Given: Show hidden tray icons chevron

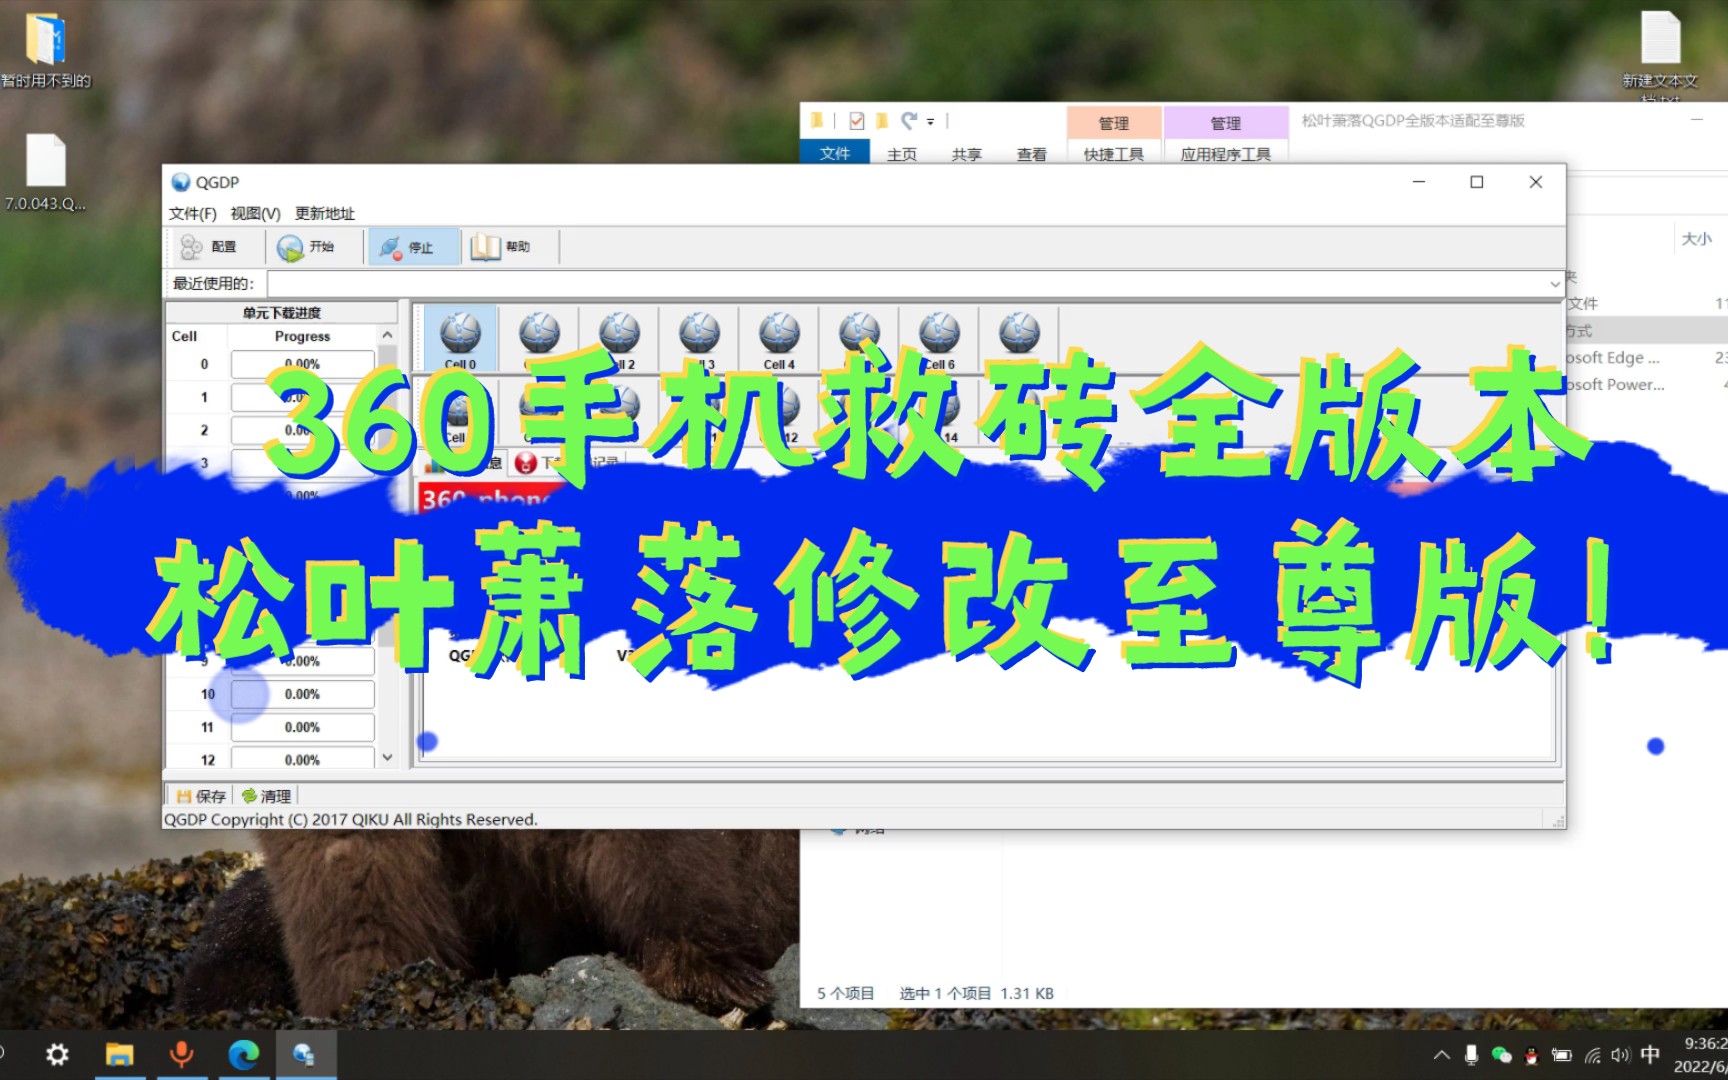Looking at the screenshot, I should coord(1441,1055).
